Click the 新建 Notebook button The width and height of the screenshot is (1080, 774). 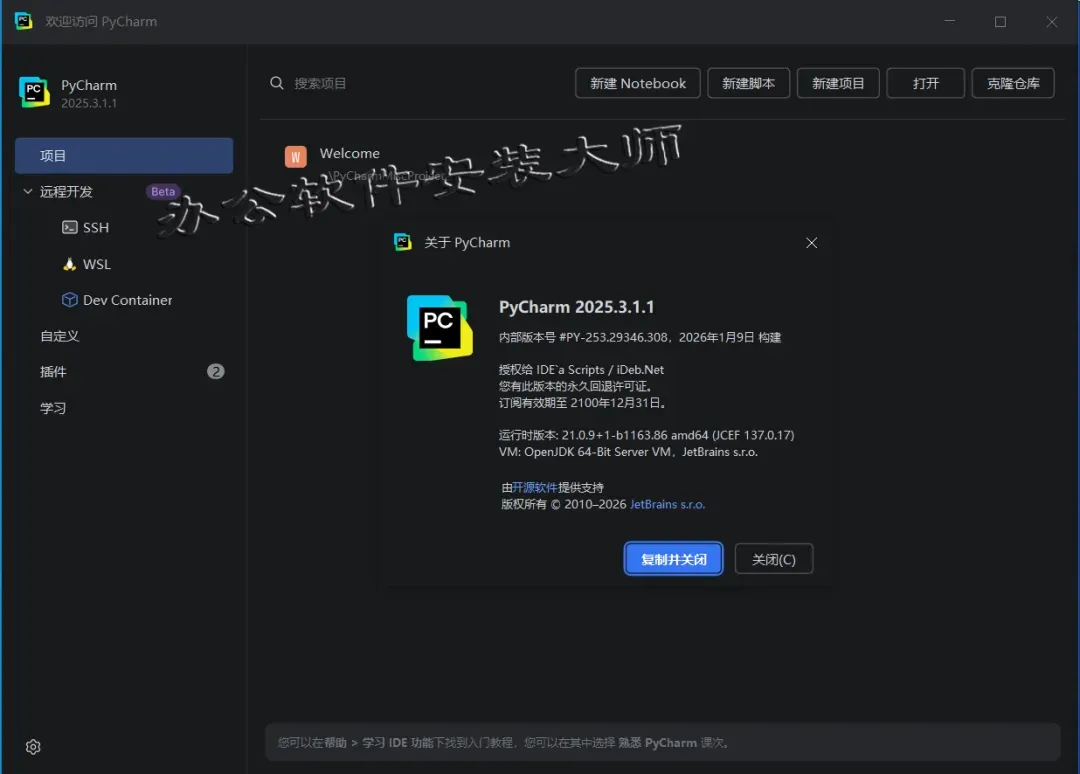pos(638,83)
